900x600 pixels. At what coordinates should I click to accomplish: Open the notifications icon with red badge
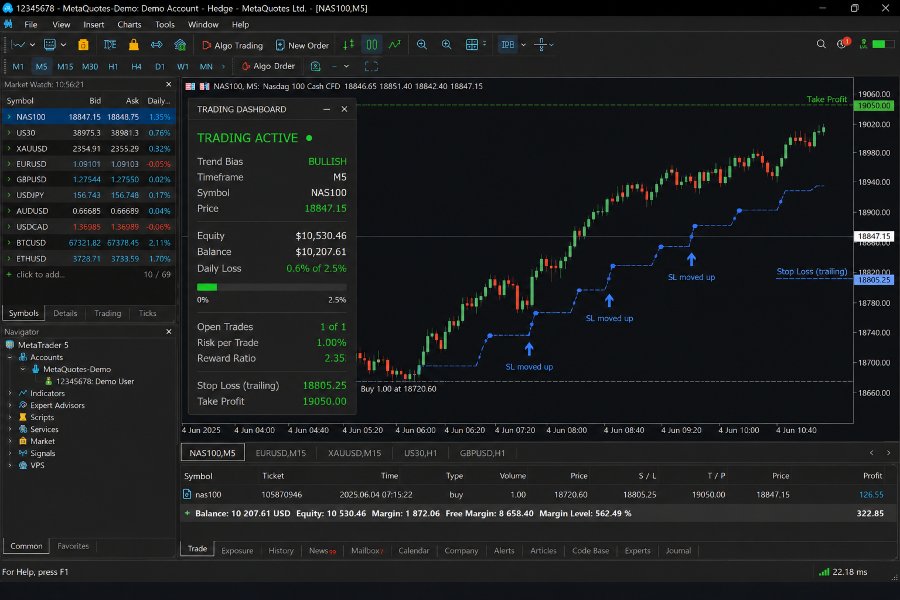click(x=843, y=44)
